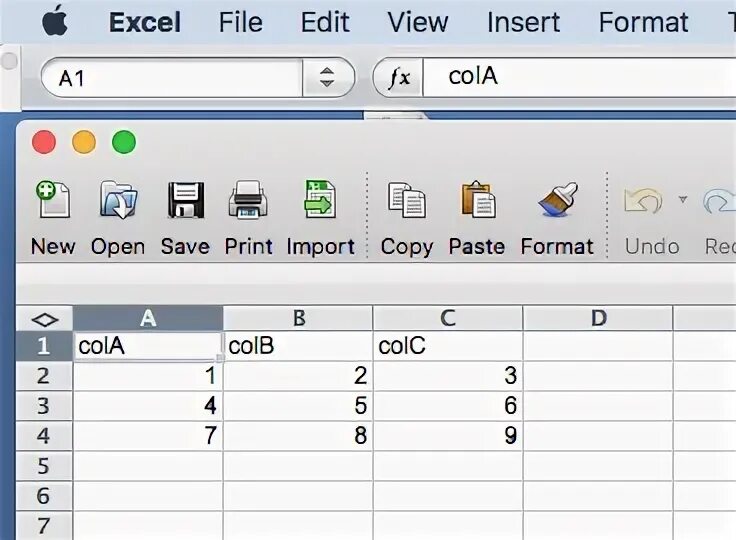Select row 3 header
Viewport: 736px width, 540px height.
[x=44, y=406]
